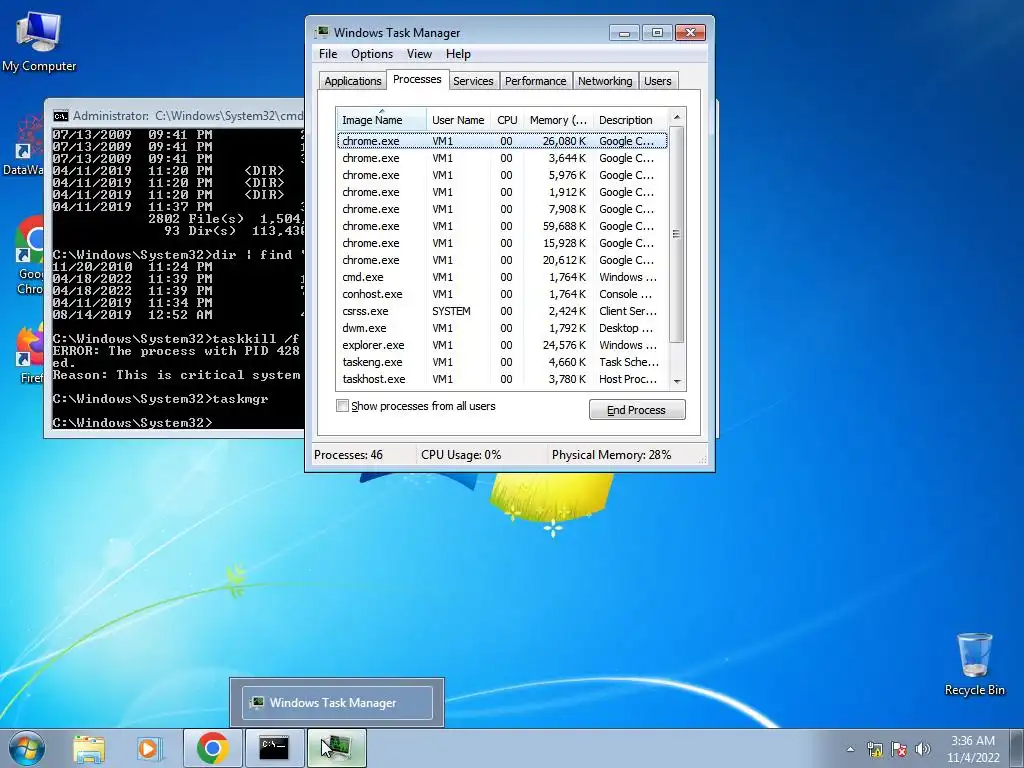Click the Processes: 46 status bar entry

point(348,455)
